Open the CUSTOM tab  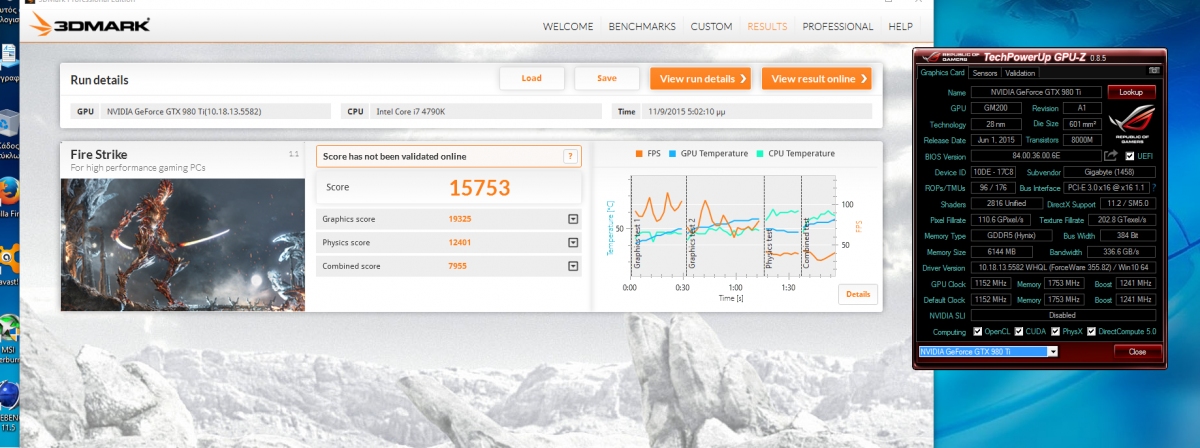pyautogui.click(x=711, y=26)
